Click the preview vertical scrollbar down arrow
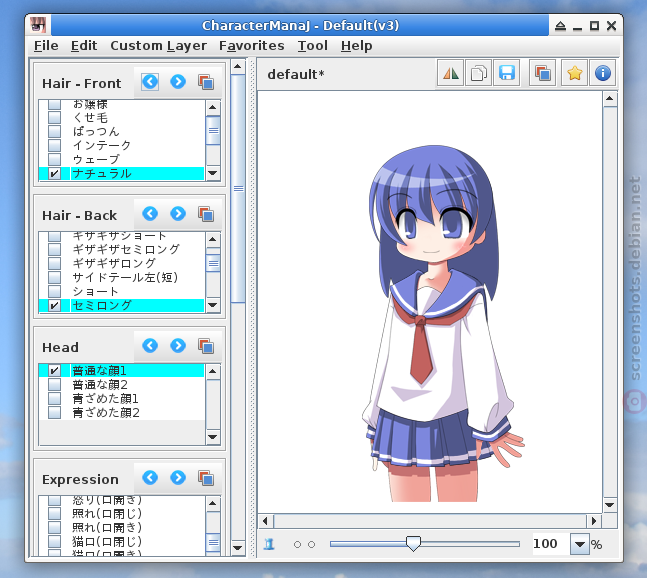 click(x=610, y=505)
